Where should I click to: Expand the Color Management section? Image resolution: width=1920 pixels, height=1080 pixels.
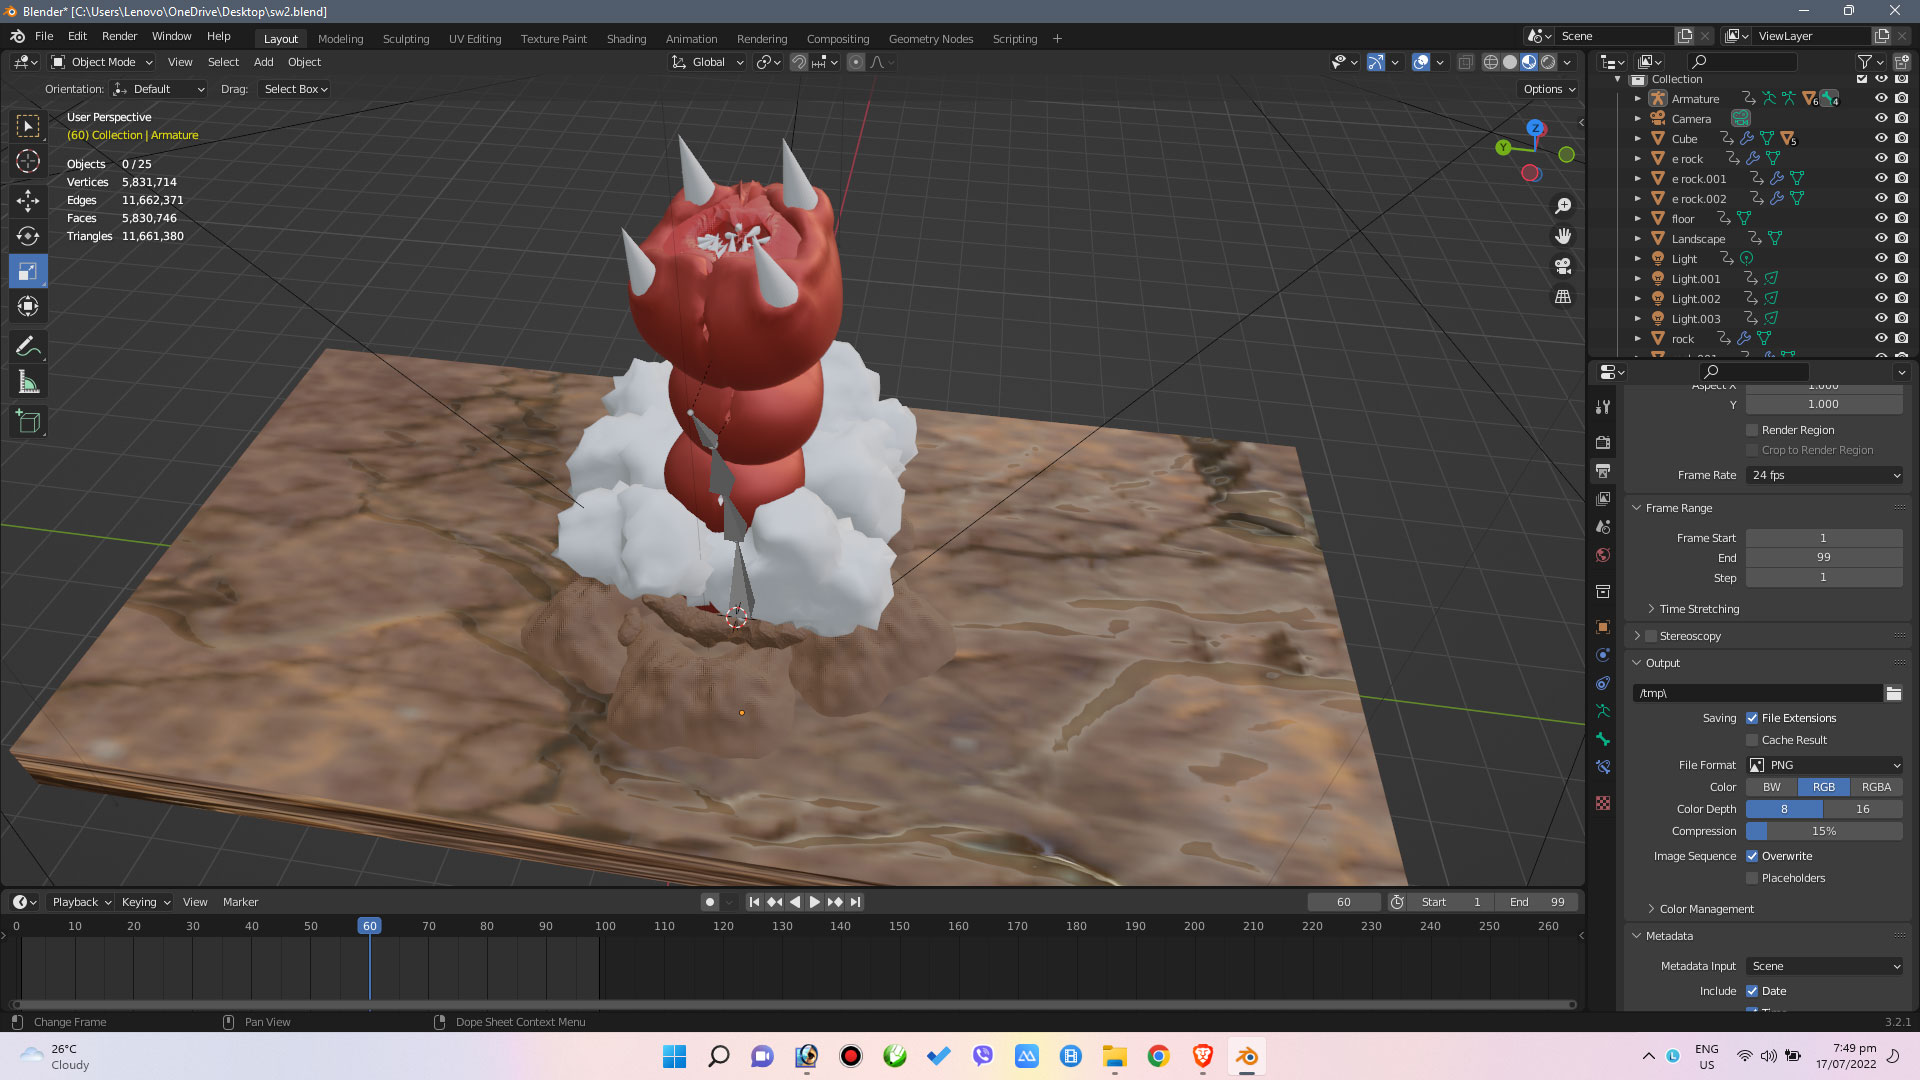1706,909
